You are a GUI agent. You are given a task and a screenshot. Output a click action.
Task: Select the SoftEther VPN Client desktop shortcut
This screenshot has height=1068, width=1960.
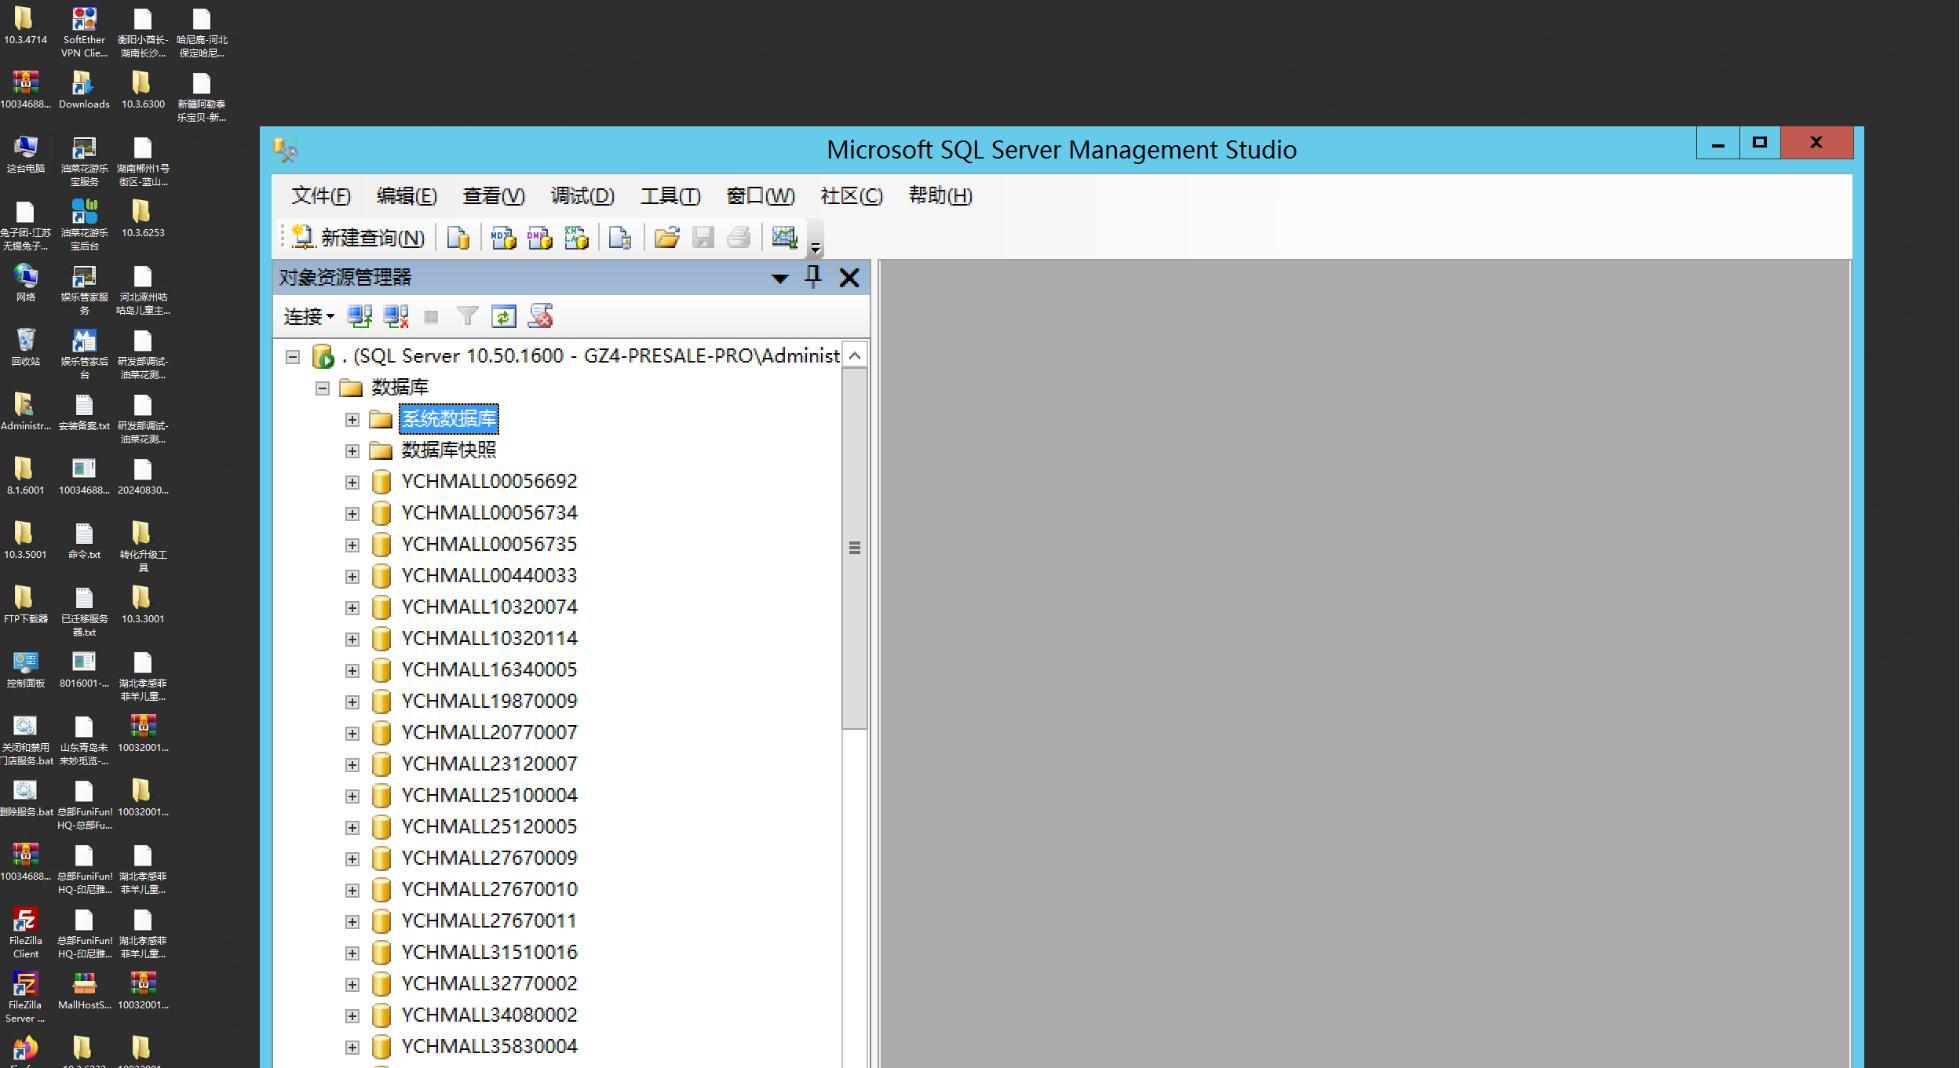pos(84,32)
